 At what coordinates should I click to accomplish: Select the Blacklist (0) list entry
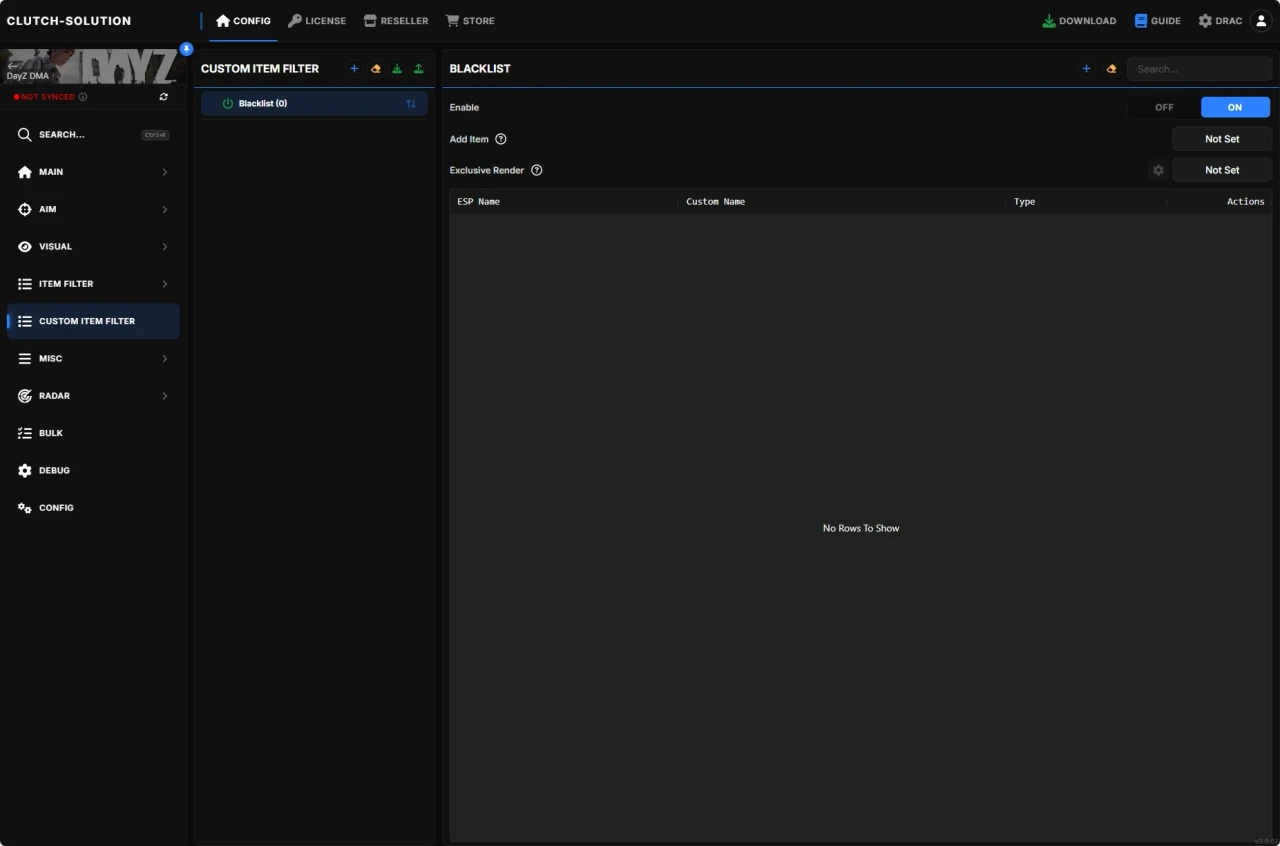pyautogui.click(x=314, y=104)
